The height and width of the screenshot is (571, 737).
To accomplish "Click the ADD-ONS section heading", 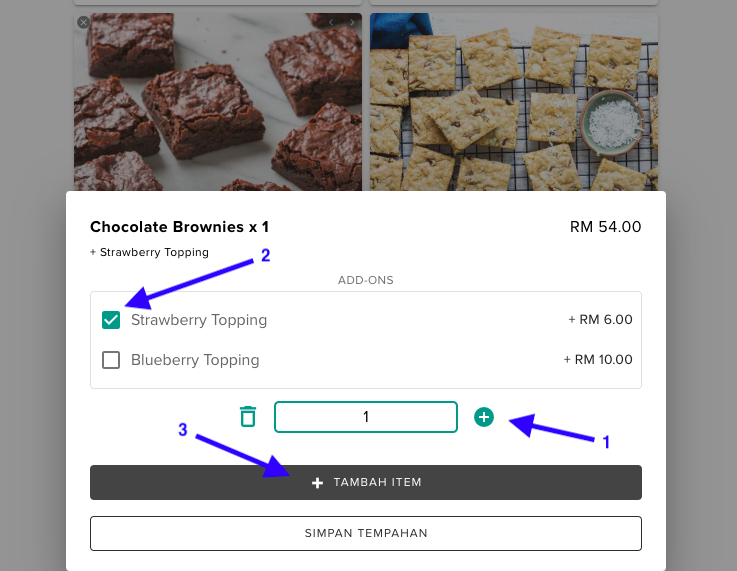I will (x=366, y=280).
